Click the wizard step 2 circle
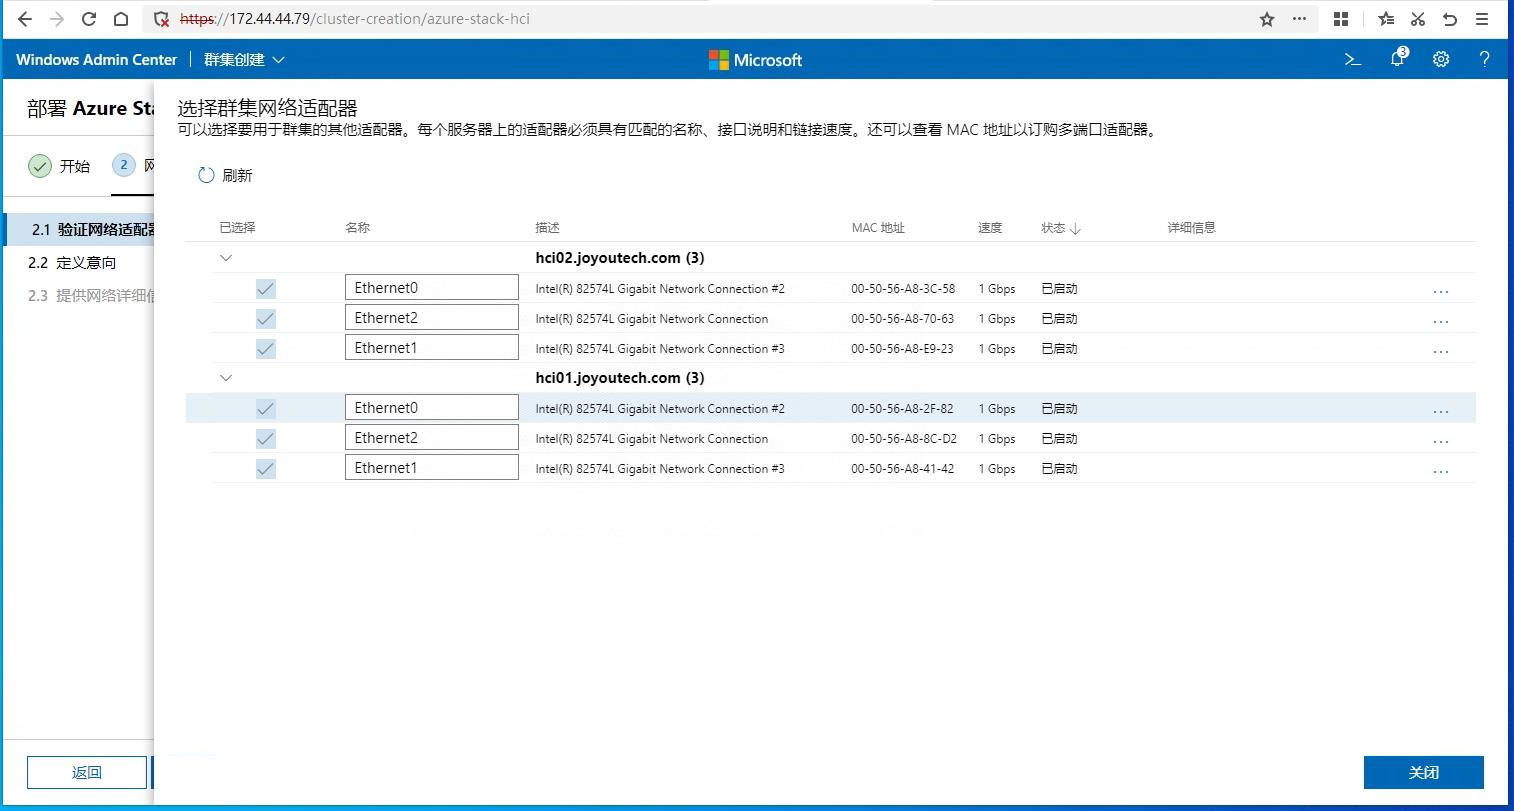This screenshot has width=1514, height=811. click(124, 165)
